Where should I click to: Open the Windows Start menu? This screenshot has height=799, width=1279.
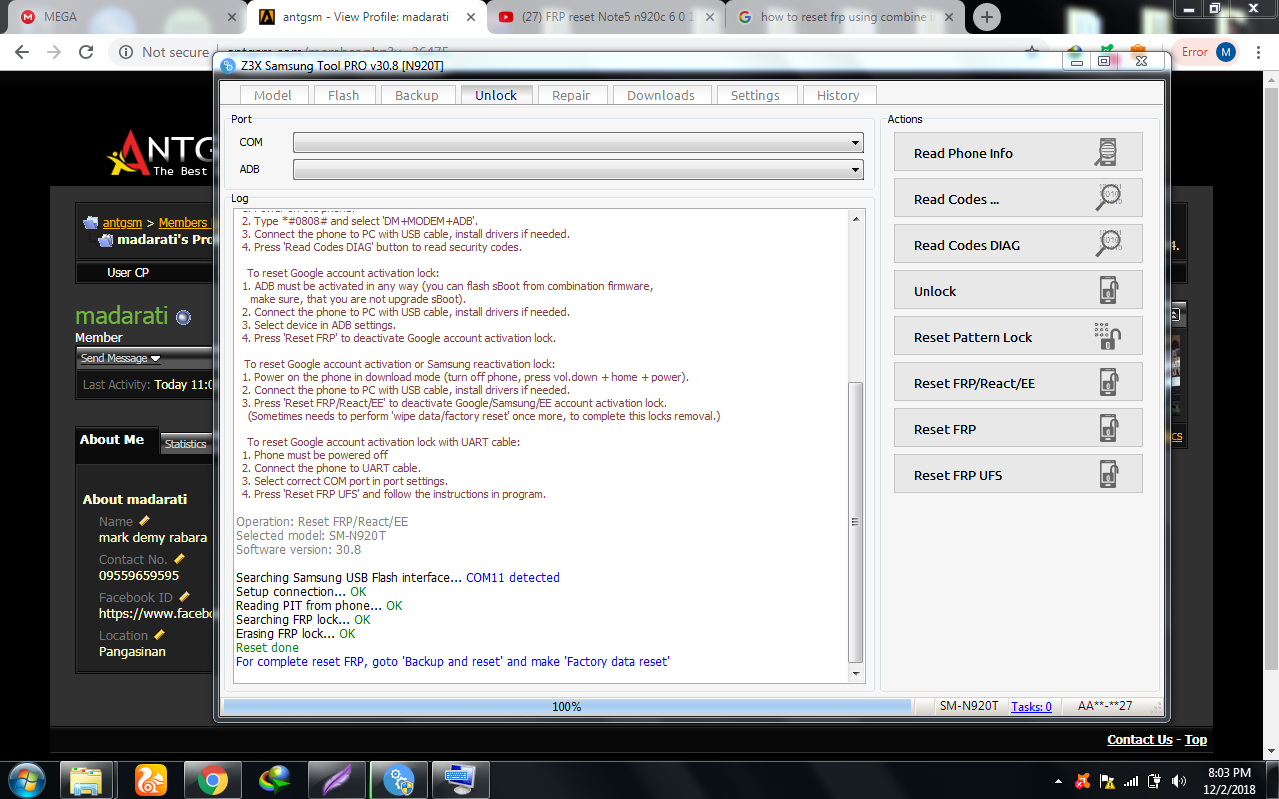26,779
